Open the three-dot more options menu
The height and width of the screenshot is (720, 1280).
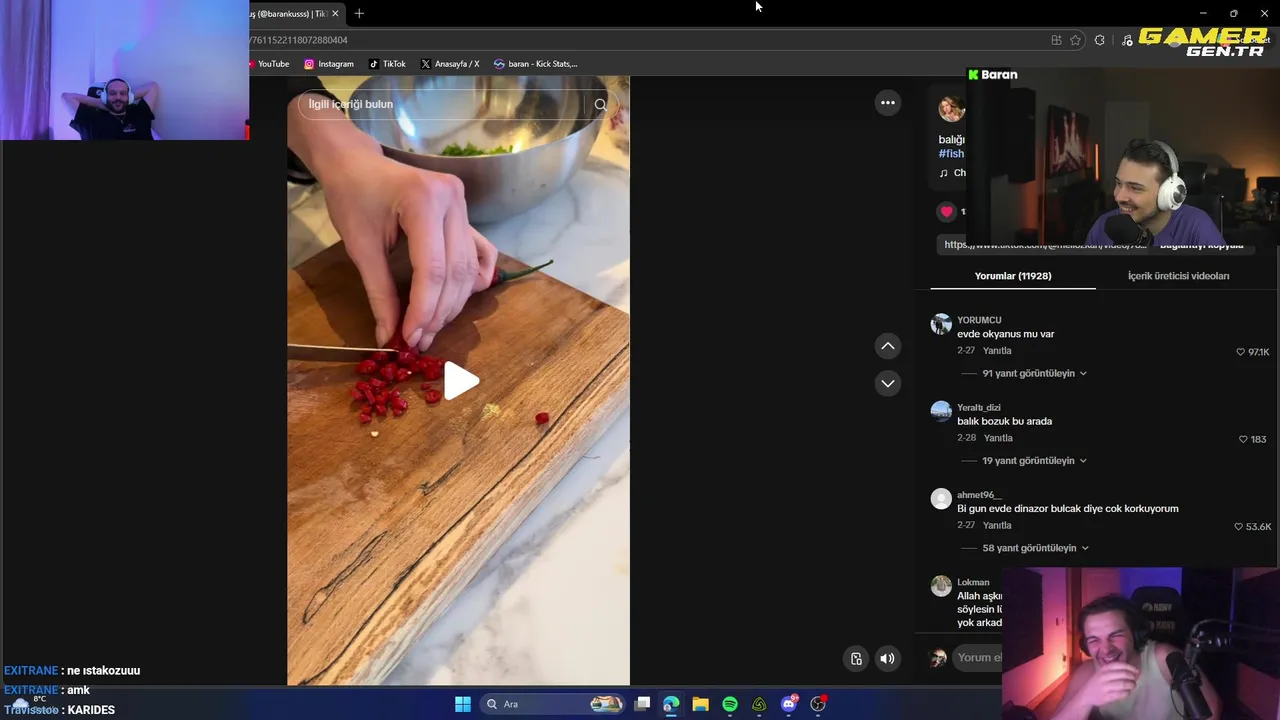[887, 102]
